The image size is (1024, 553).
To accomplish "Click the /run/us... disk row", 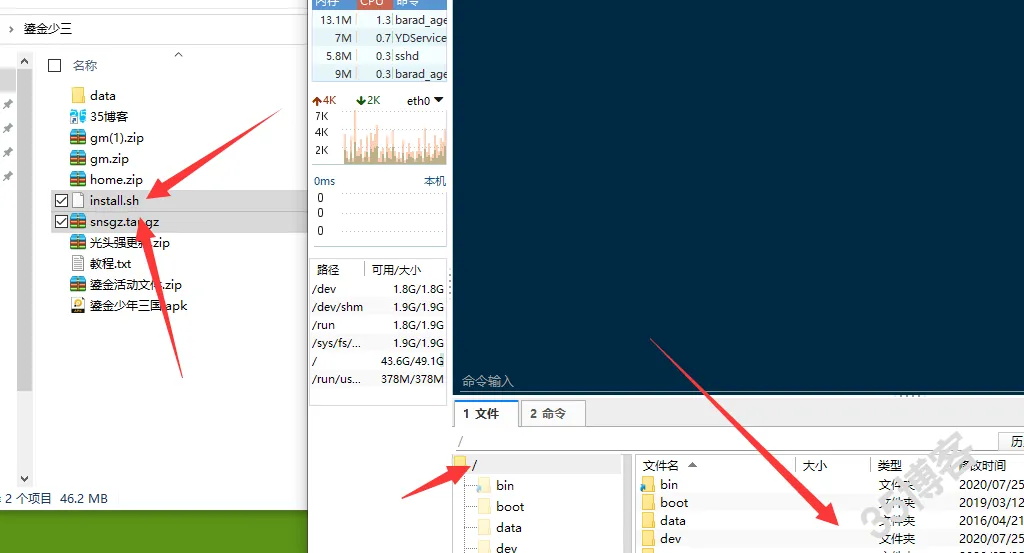I will pos(377,379).
